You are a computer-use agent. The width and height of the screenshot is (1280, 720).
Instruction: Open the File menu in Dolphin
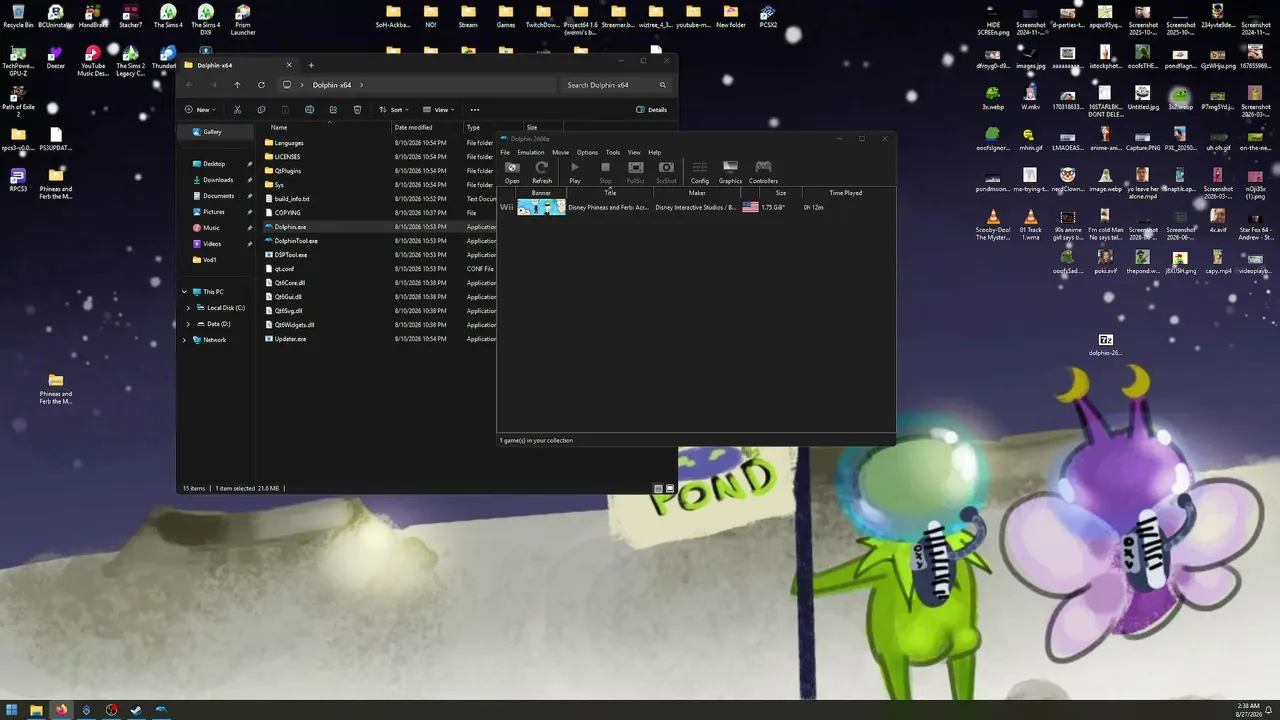coord(505,153)
